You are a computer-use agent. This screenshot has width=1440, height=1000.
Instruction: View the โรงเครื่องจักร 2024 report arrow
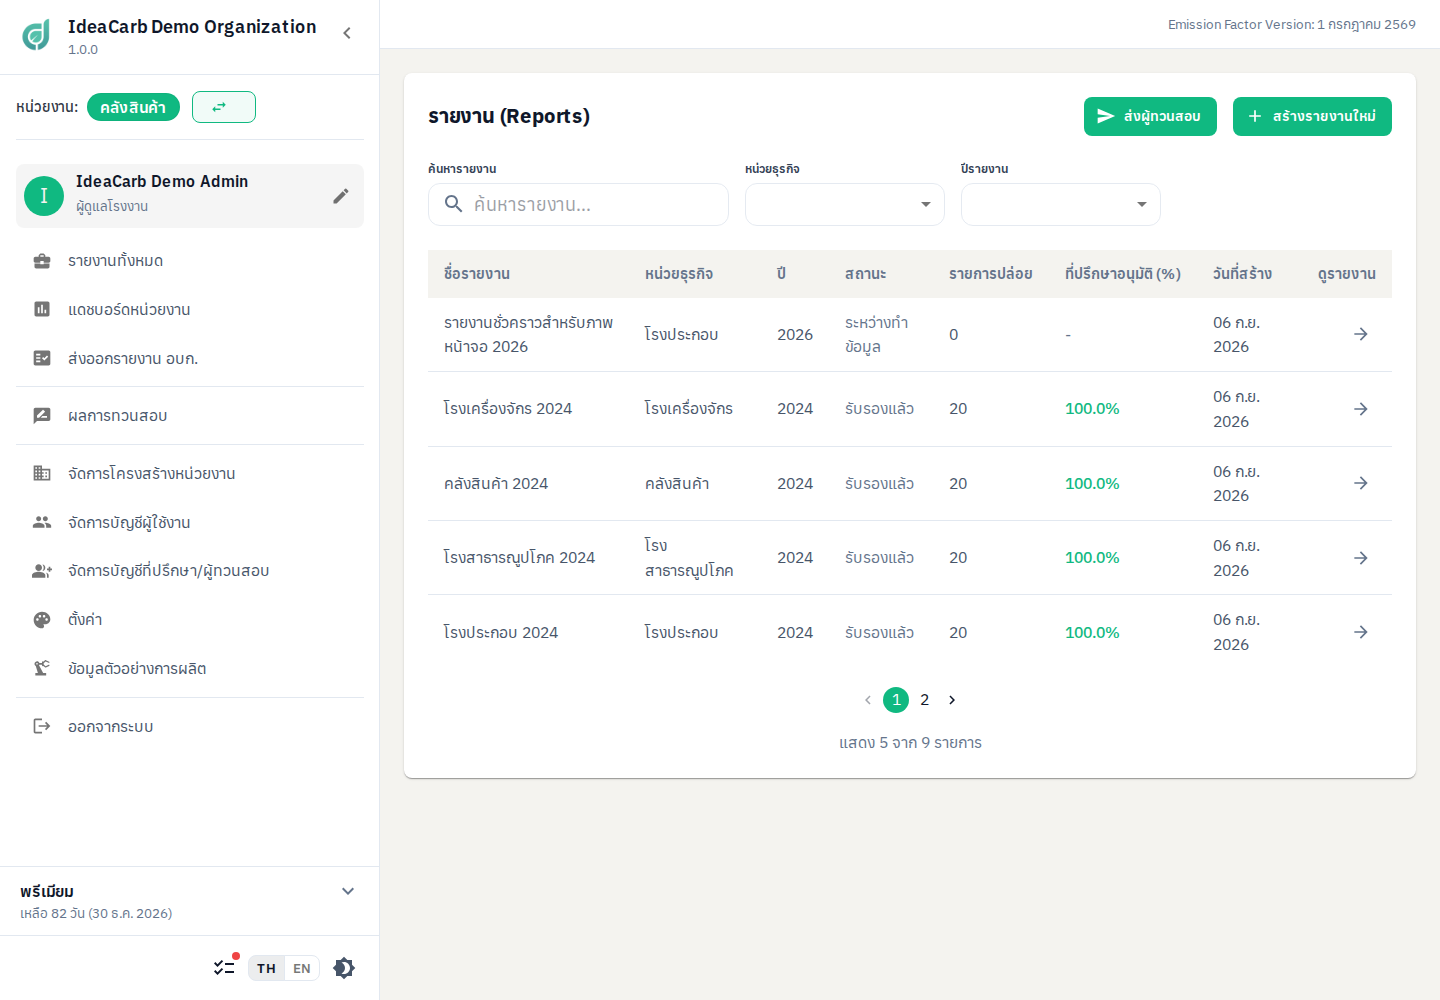[1361, 409]
